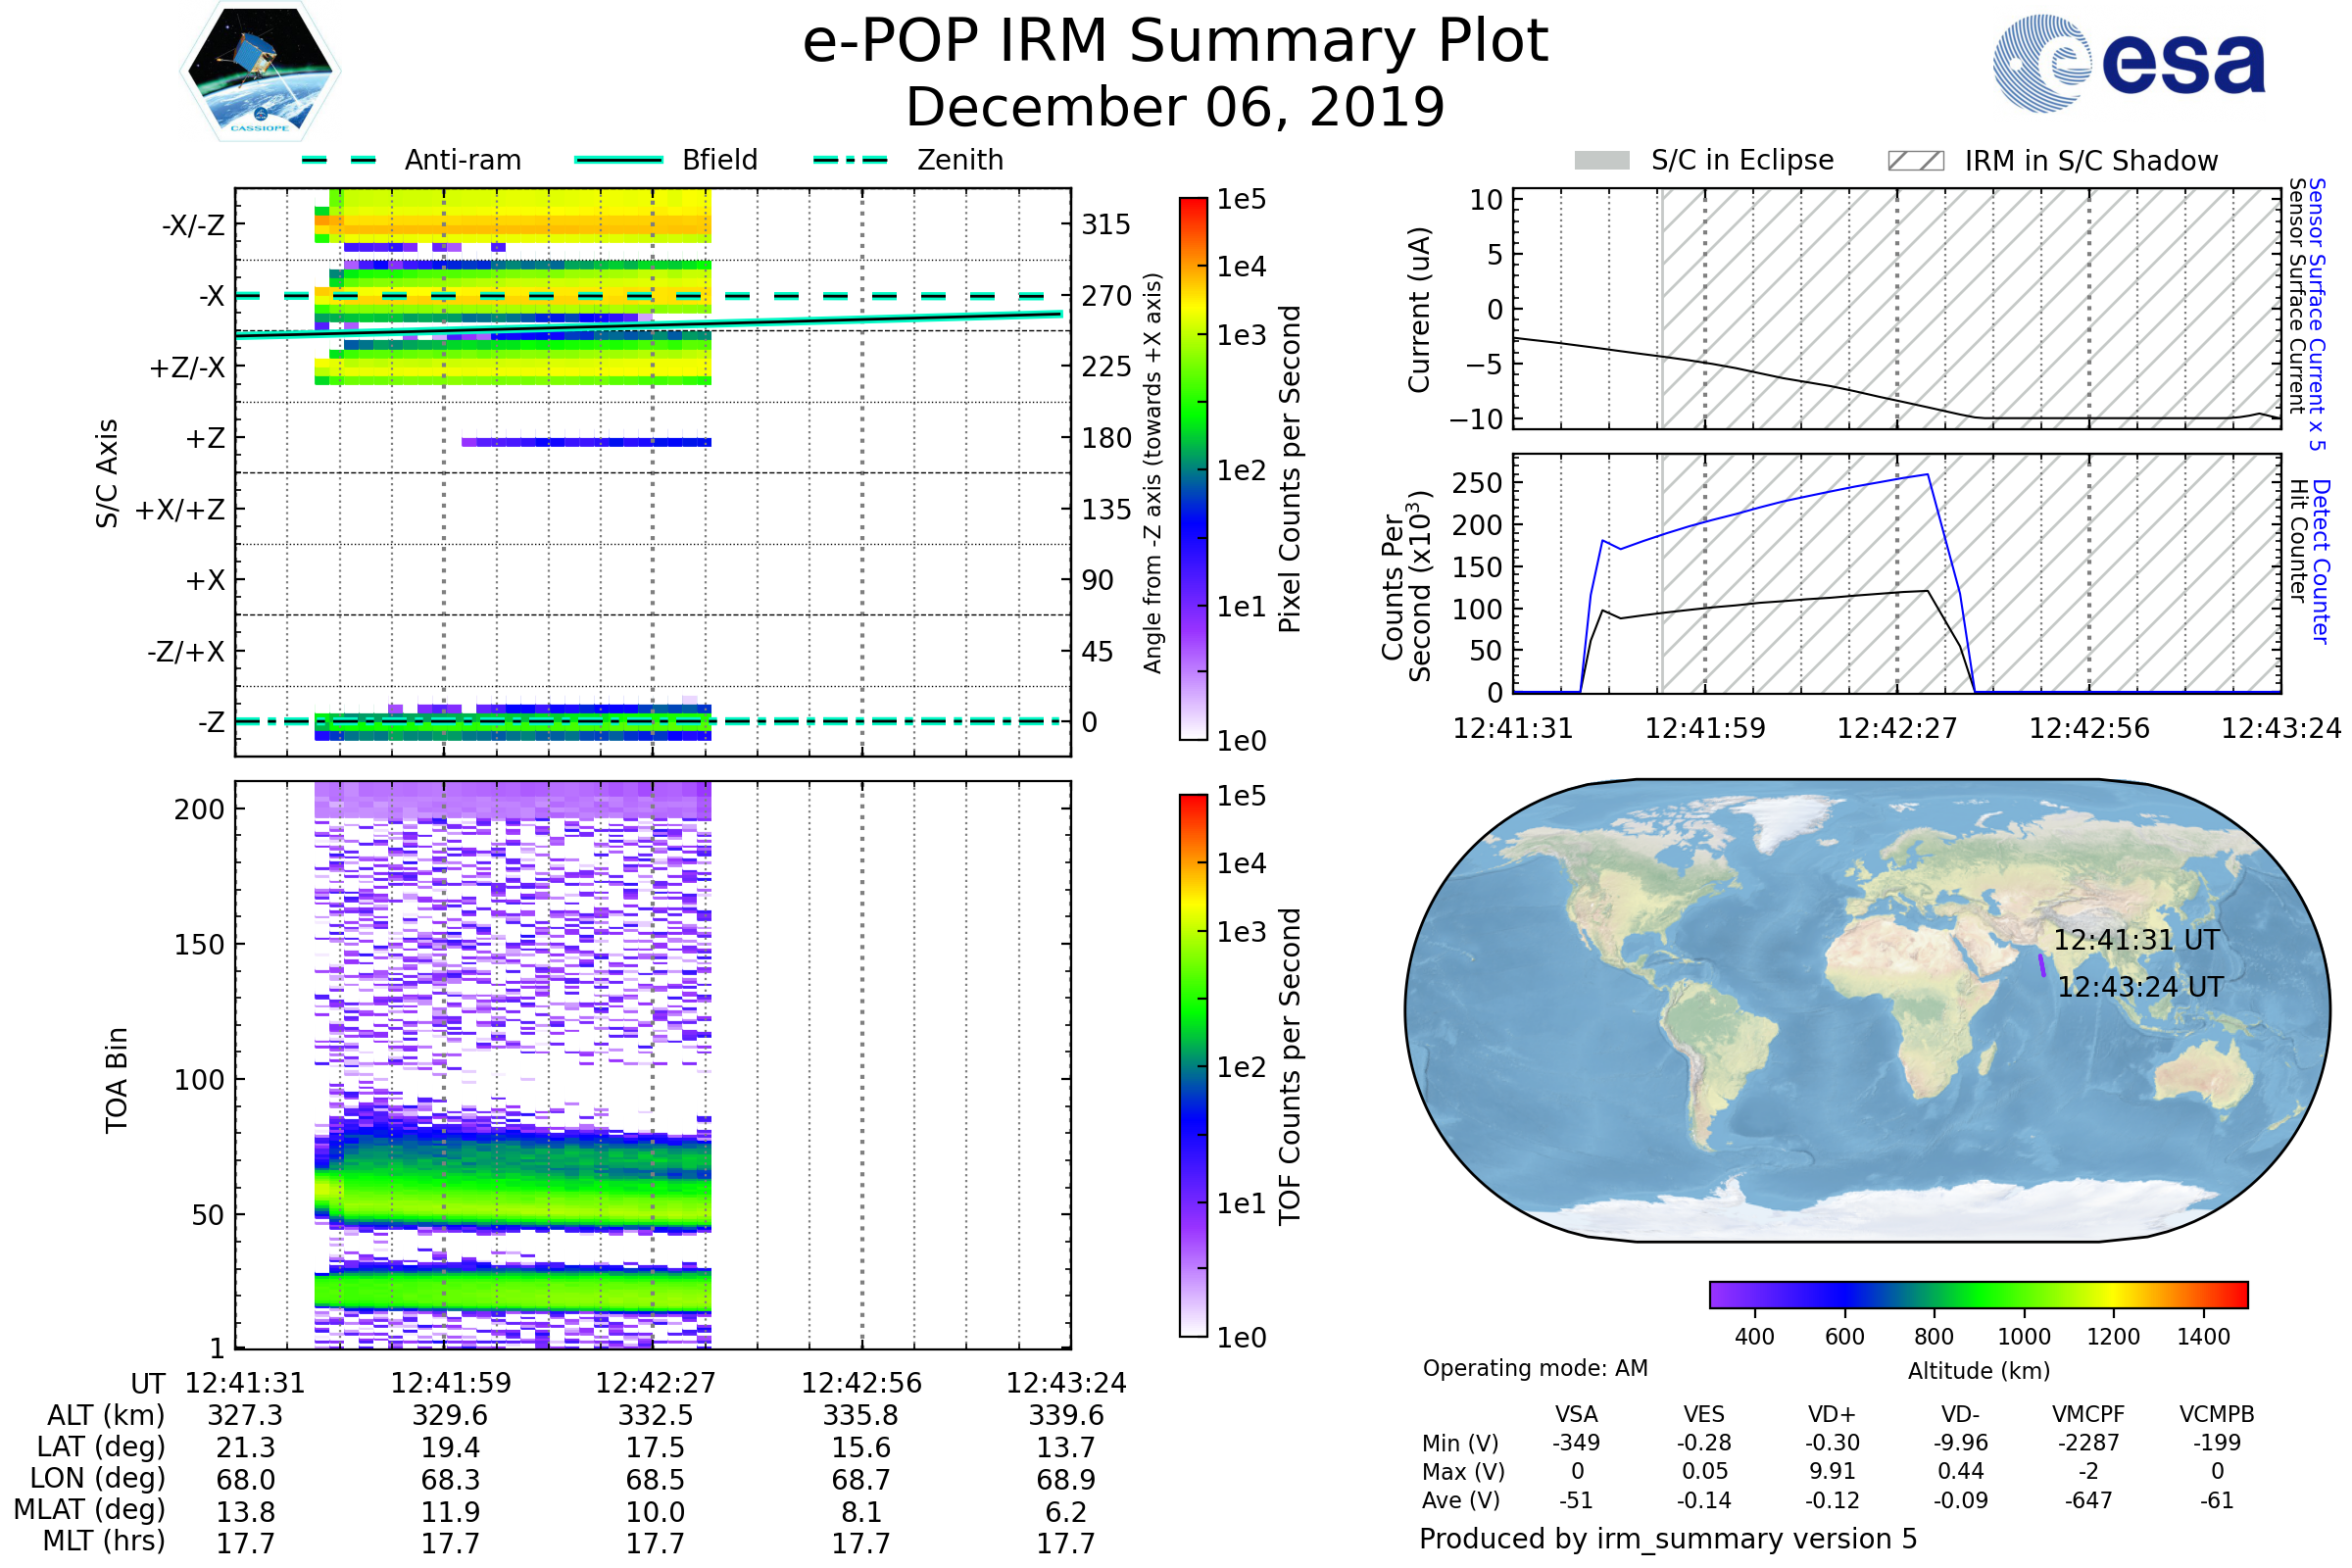
Task: Click the CASSIOPE satellite hexagon logo
Action: 260,72
